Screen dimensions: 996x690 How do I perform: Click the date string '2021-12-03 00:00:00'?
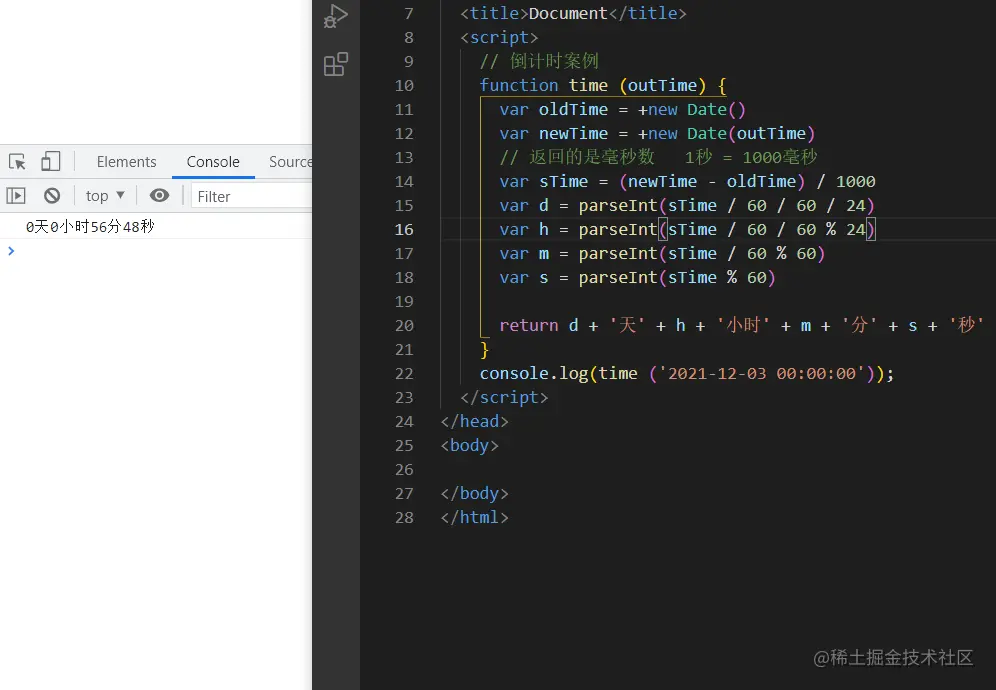point(762,374)
